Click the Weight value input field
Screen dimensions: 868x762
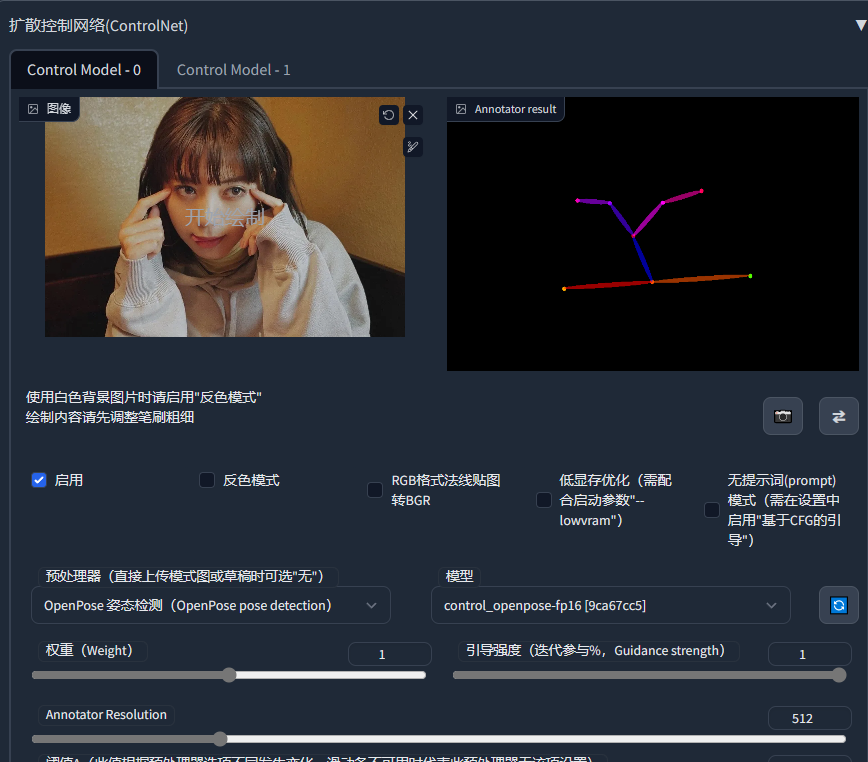coord(389,654)
